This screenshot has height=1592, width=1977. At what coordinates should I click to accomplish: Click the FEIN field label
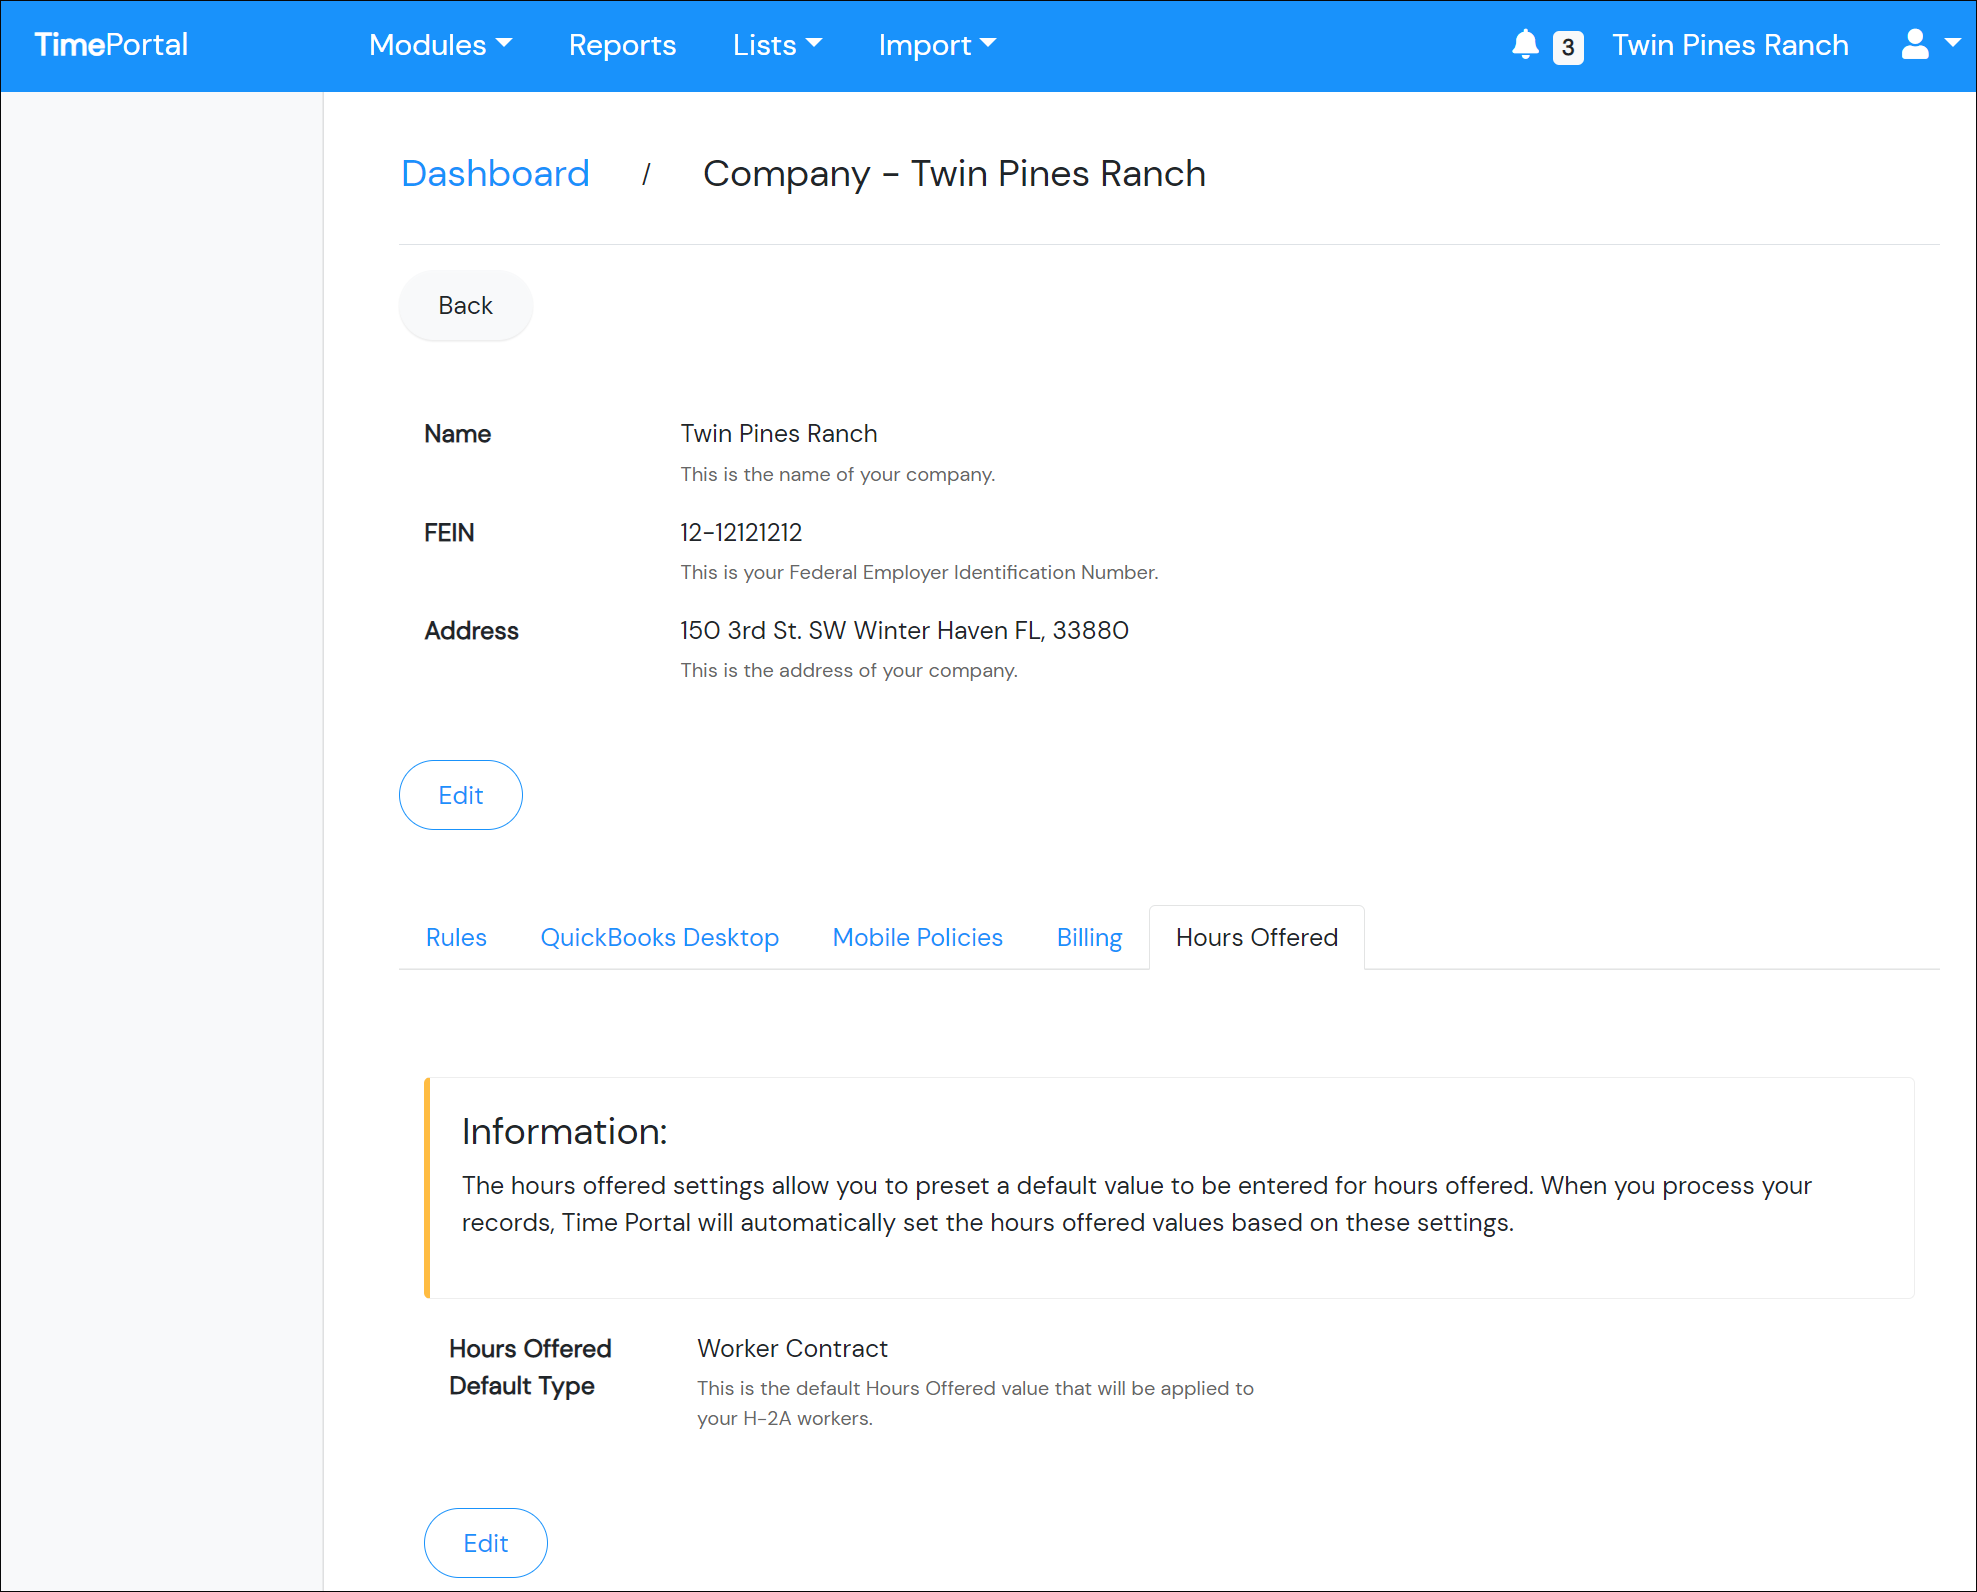[449, 533]
